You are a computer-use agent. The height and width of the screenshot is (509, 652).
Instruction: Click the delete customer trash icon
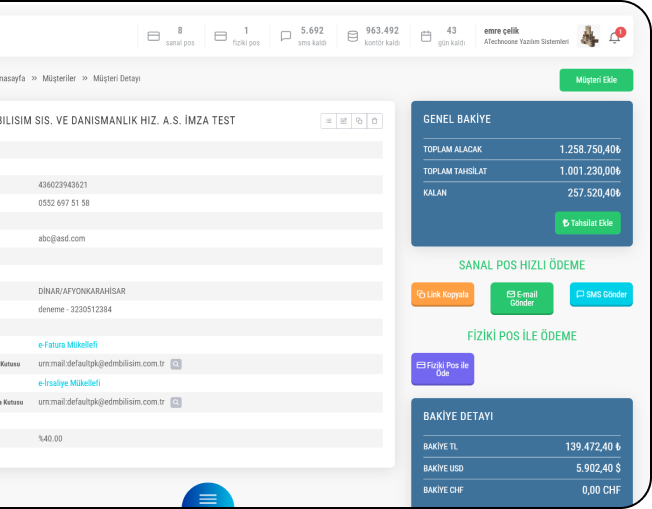pos(375,121)
